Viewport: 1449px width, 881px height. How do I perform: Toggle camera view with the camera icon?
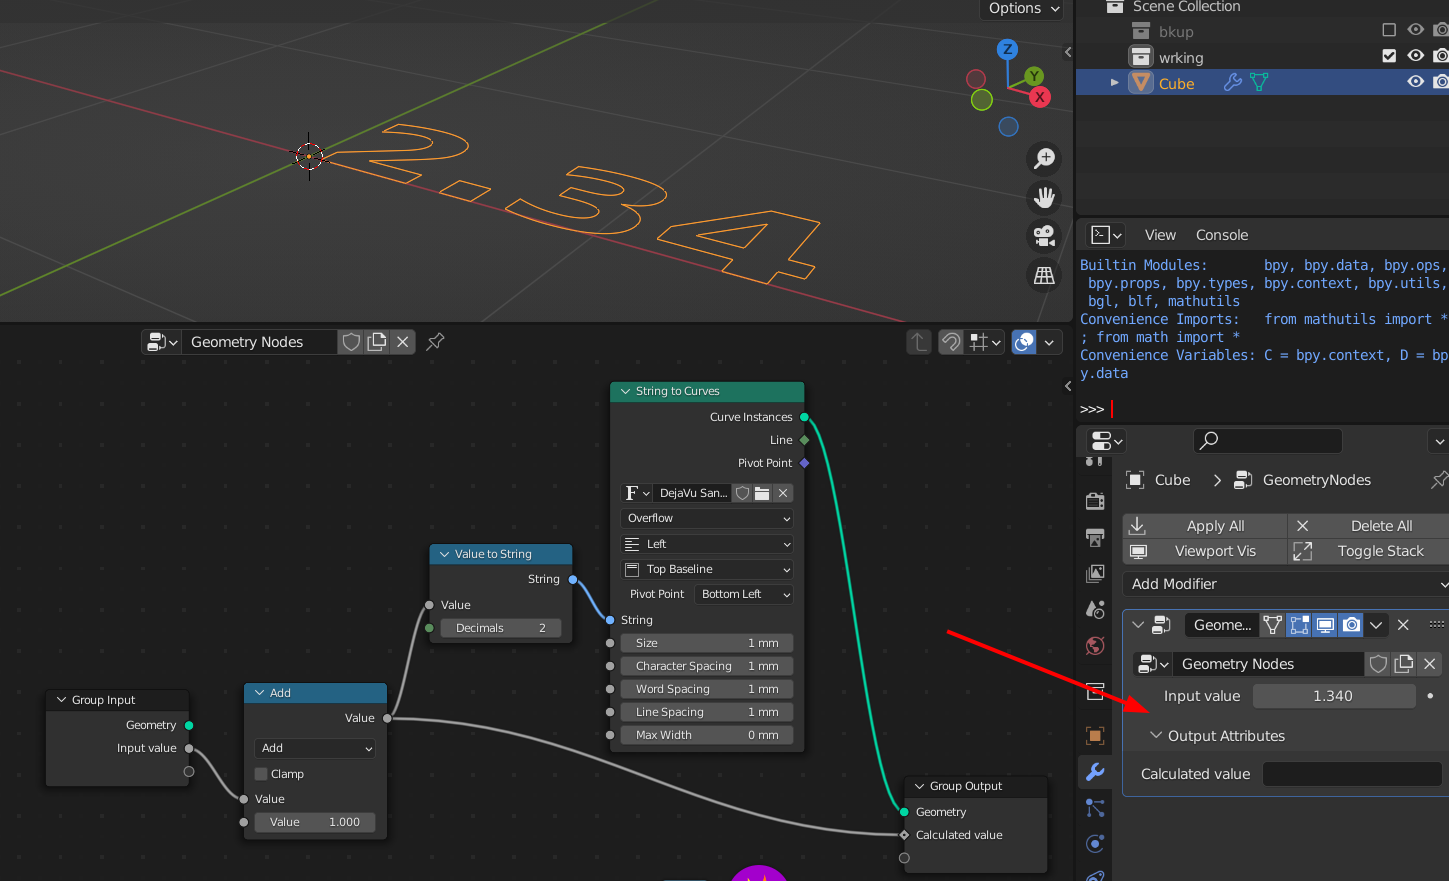click(x=1044, y=236)
